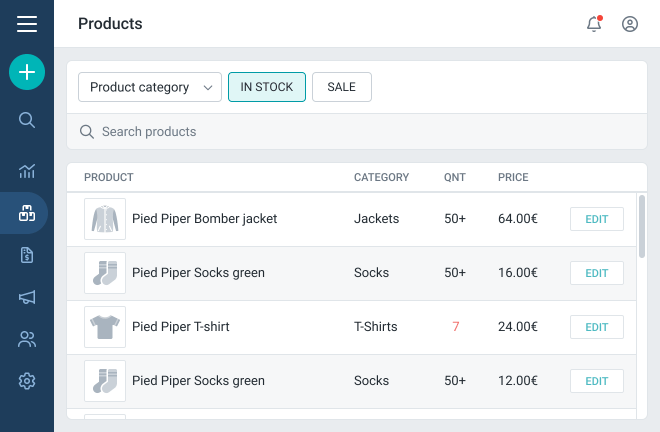Open search from the sidebar
Image resolution: width=660 pixels, height=432 pixels.
click(x=27, y=120)
